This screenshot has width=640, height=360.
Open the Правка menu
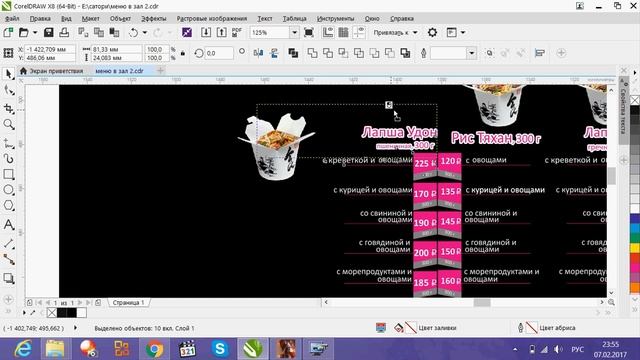[40, 18]
